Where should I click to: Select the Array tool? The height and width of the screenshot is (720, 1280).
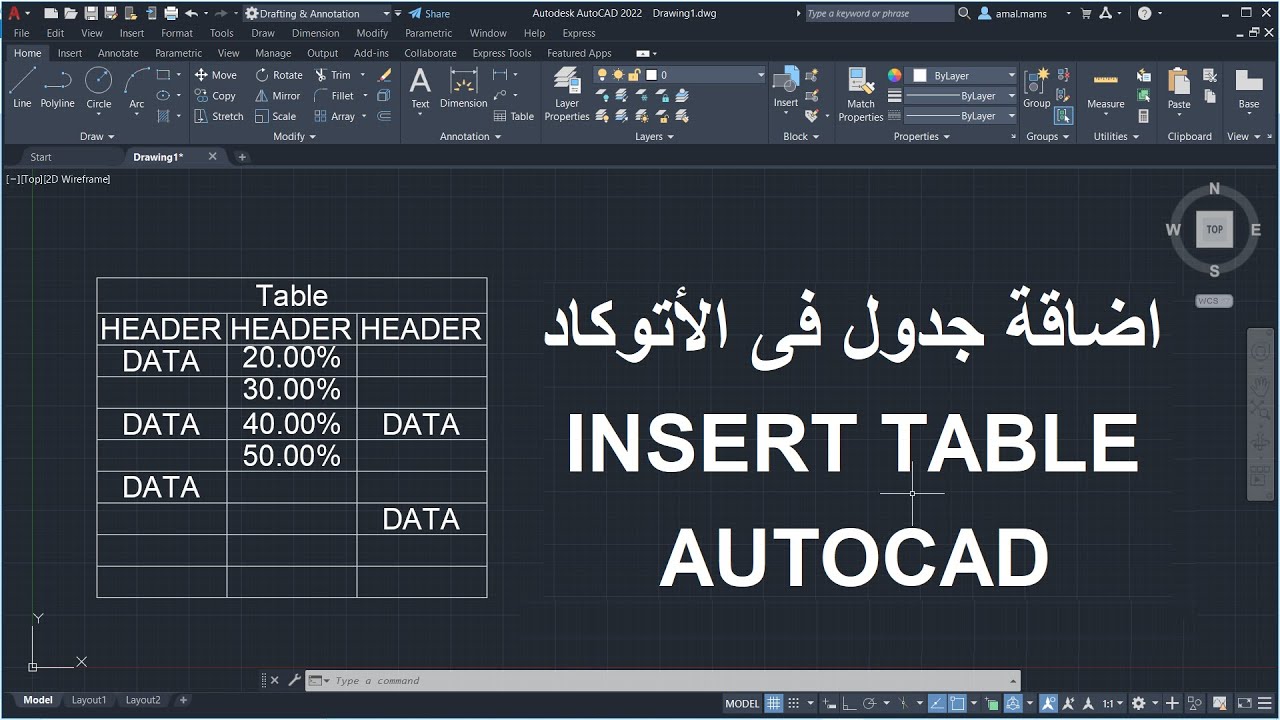[x=335, y=116]
